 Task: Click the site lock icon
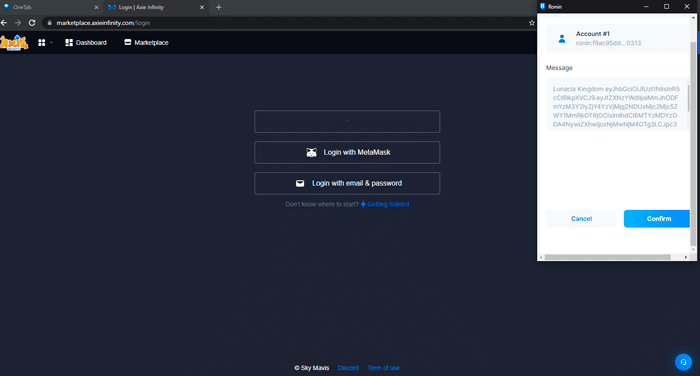pyautogui.click(x=50, y=23)
